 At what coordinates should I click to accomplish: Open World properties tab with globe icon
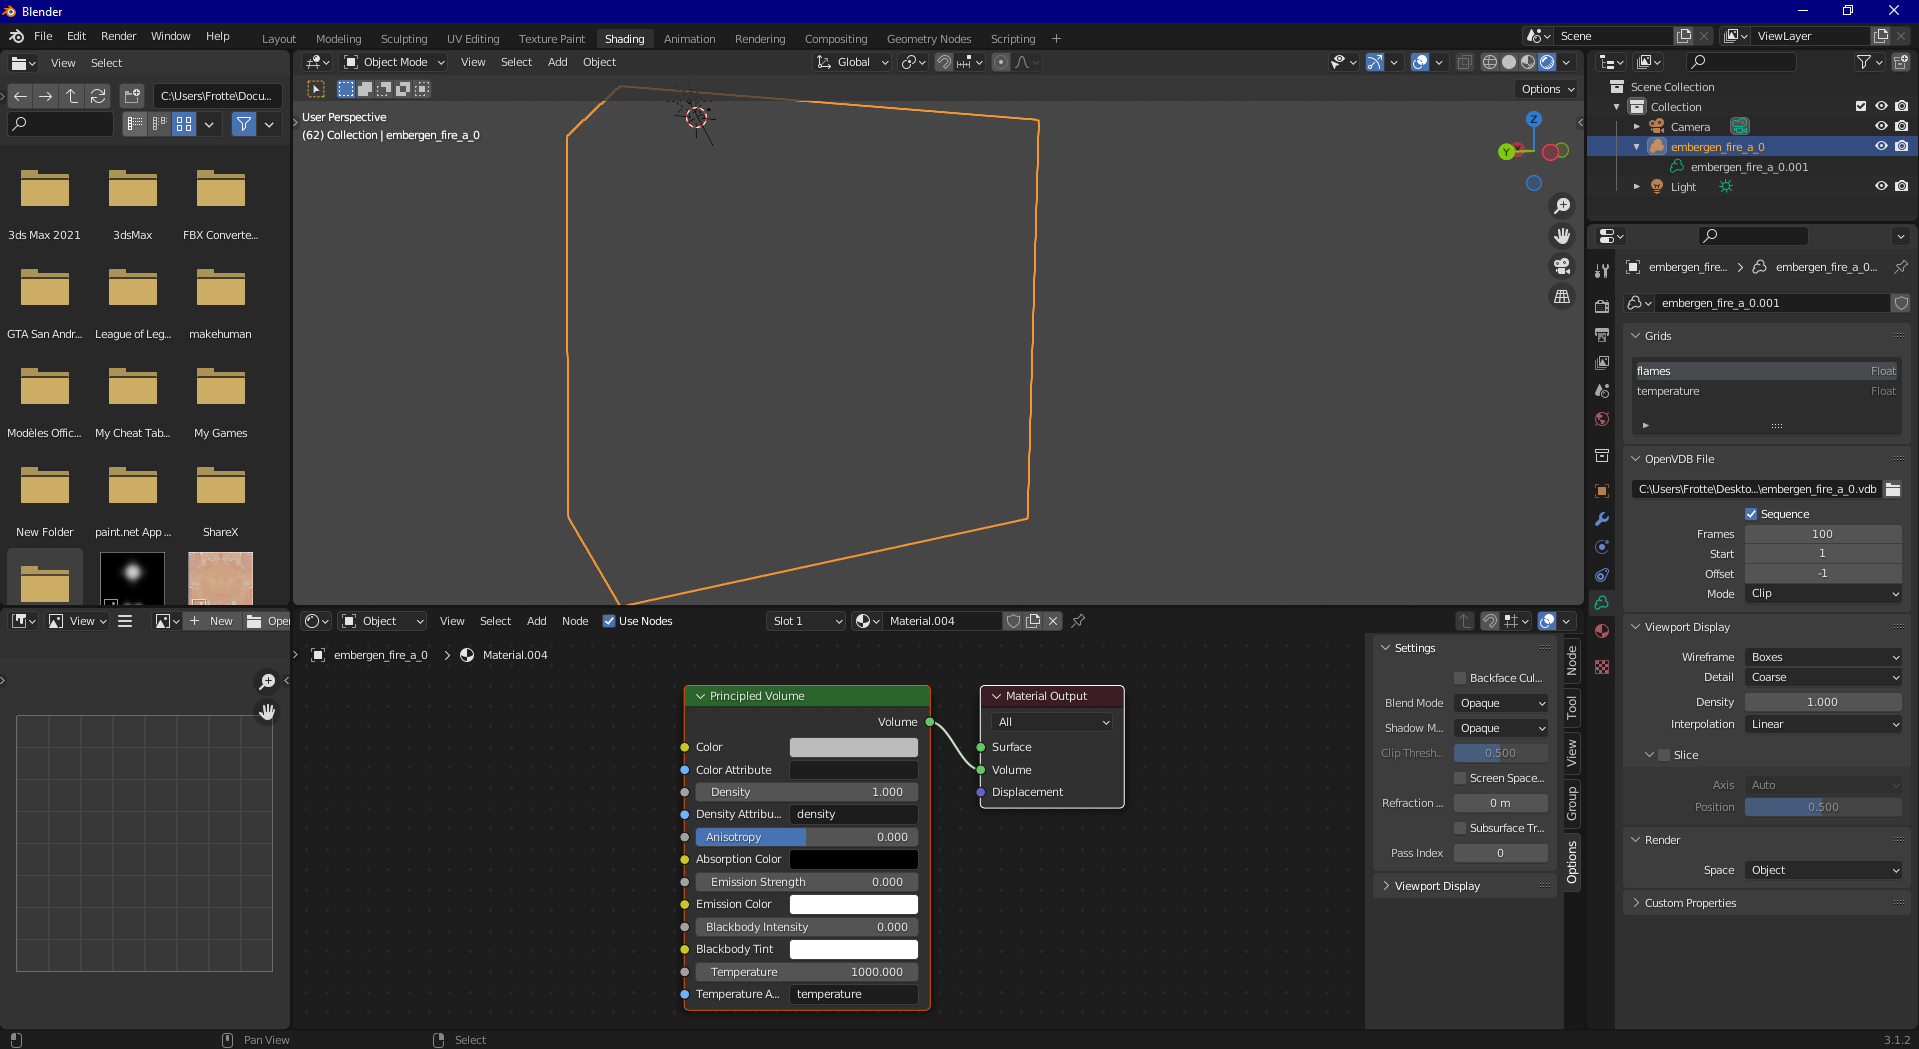click(x=1602, y=419)
